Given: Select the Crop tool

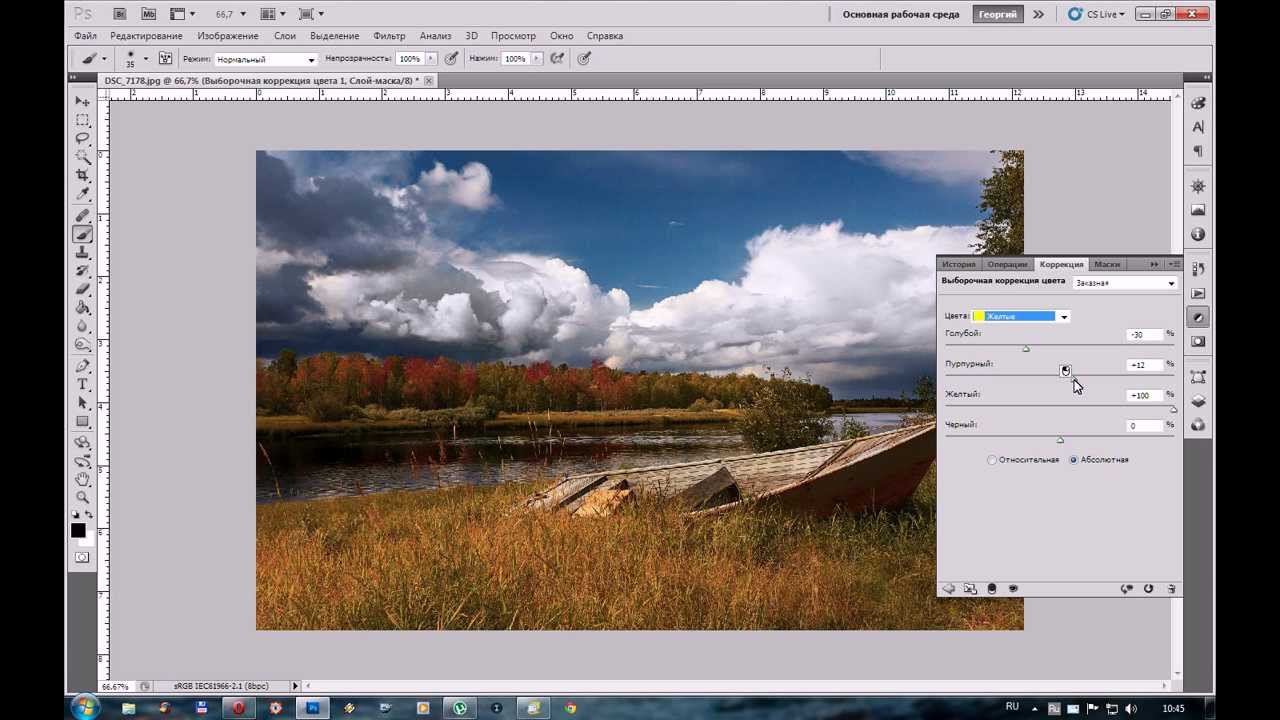Looking at the screenshot, I should pos(83,175).
